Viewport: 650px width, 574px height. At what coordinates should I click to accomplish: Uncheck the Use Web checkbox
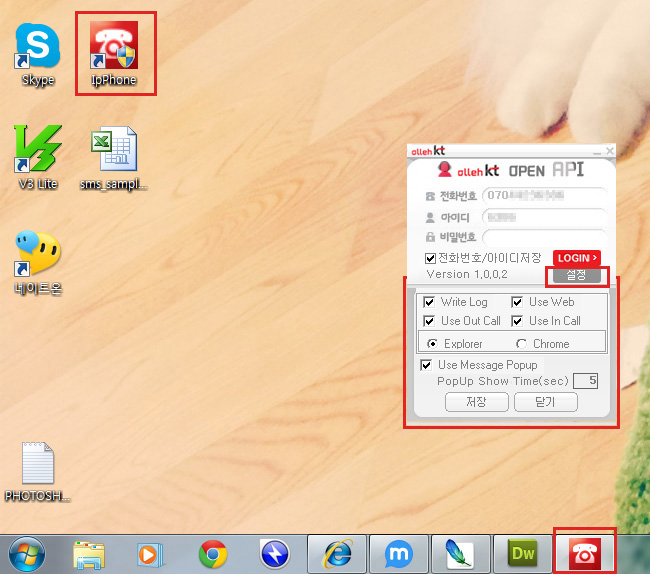[518, 302]
